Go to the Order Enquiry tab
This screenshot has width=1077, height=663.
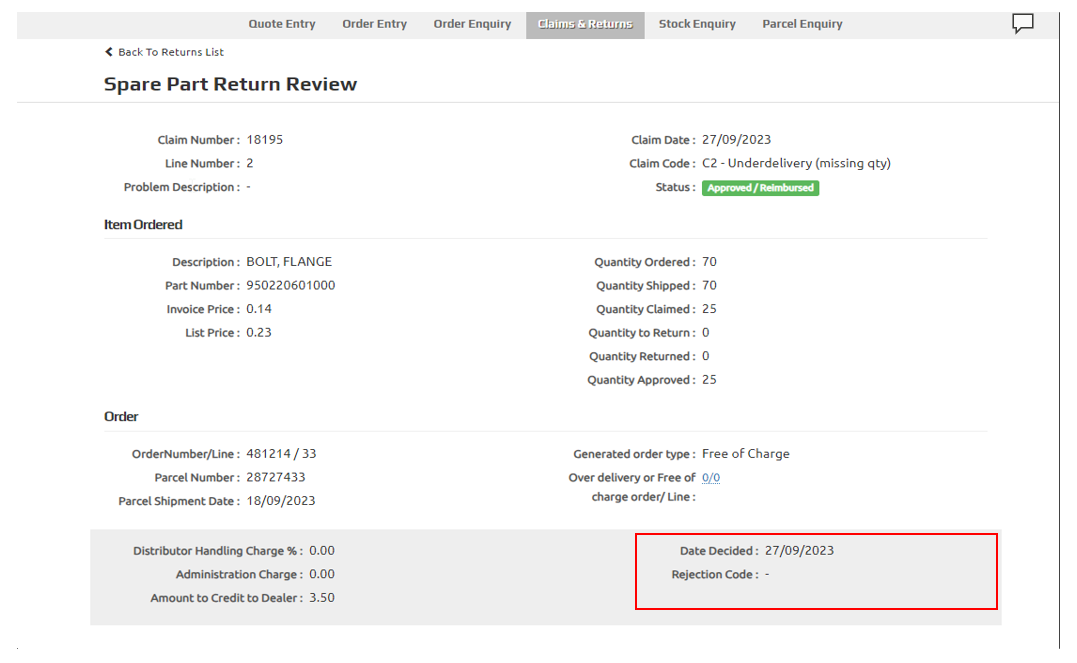click(x=472, y=24)
